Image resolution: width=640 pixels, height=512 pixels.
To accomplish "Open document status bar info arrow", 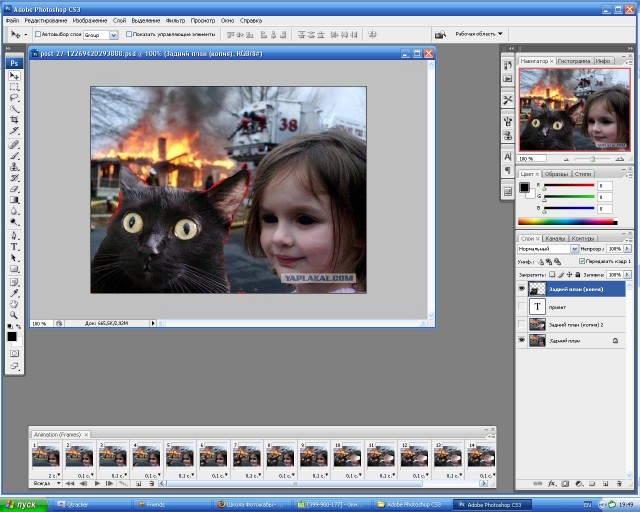I will pos(153,323).
